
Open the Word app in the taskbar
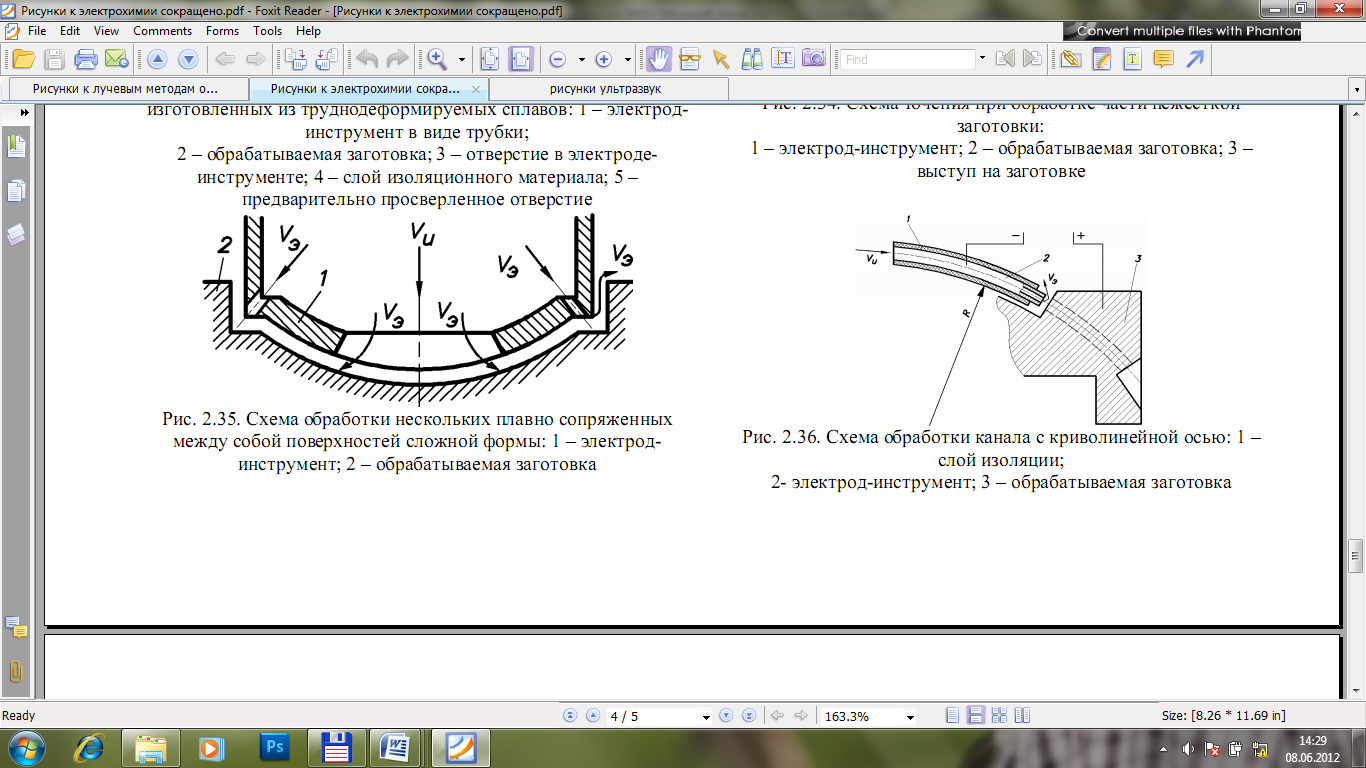[x=396, y=748]
